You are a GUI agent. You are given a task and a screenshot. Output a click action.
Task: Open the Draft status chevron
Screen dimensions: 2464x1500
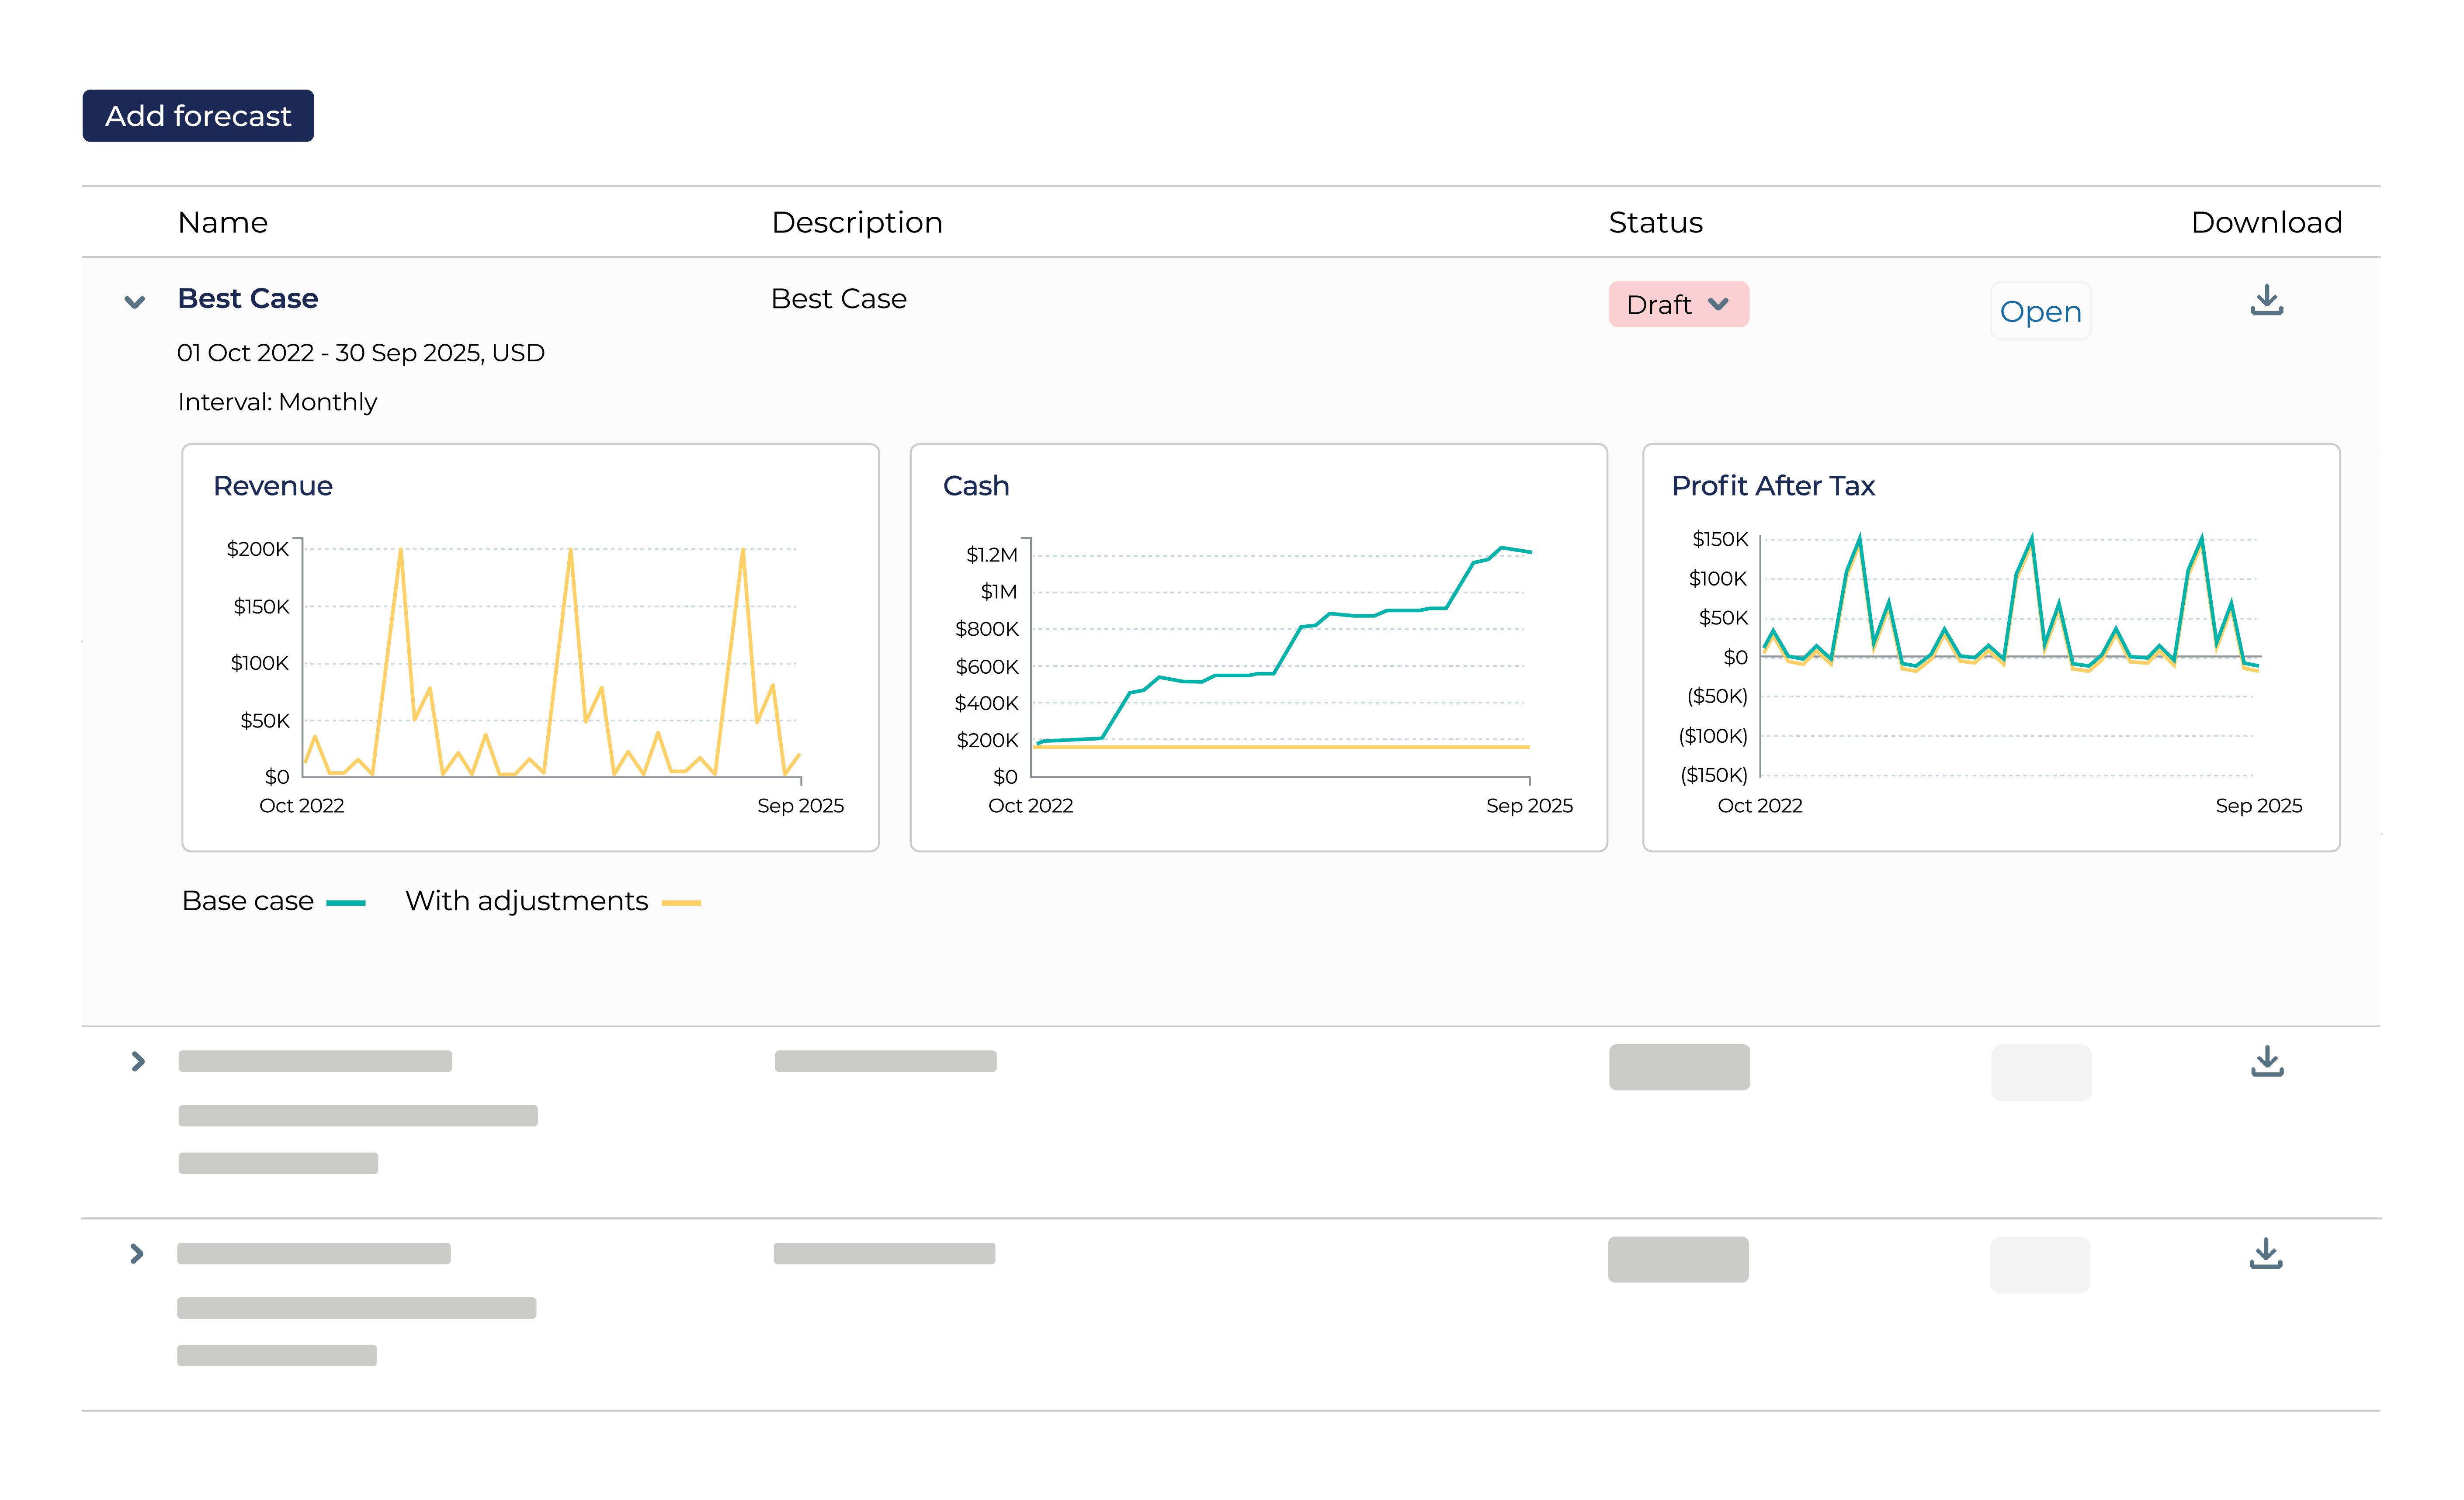(x=1718, y=304)
